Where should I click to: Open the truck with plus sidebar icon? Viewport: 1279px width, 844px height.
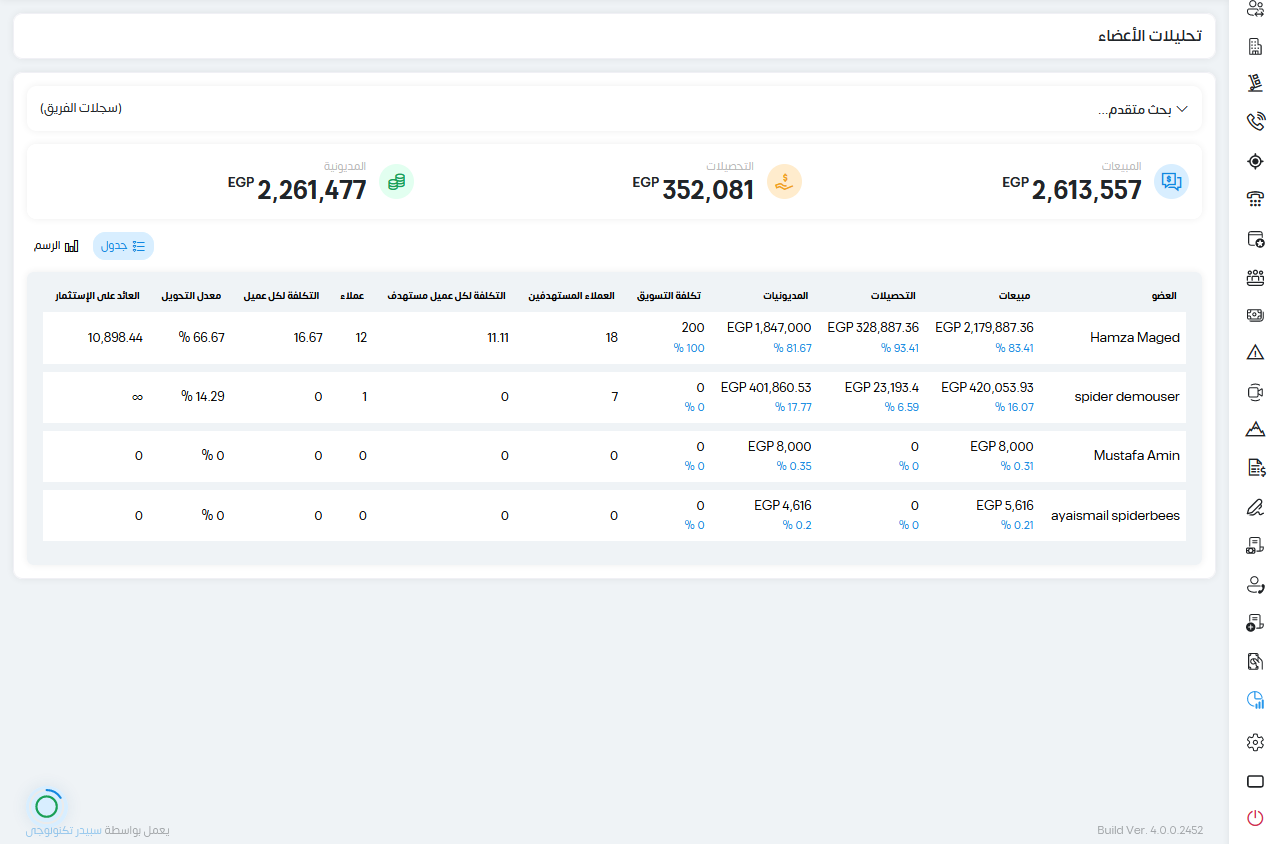pos(1256,623)
